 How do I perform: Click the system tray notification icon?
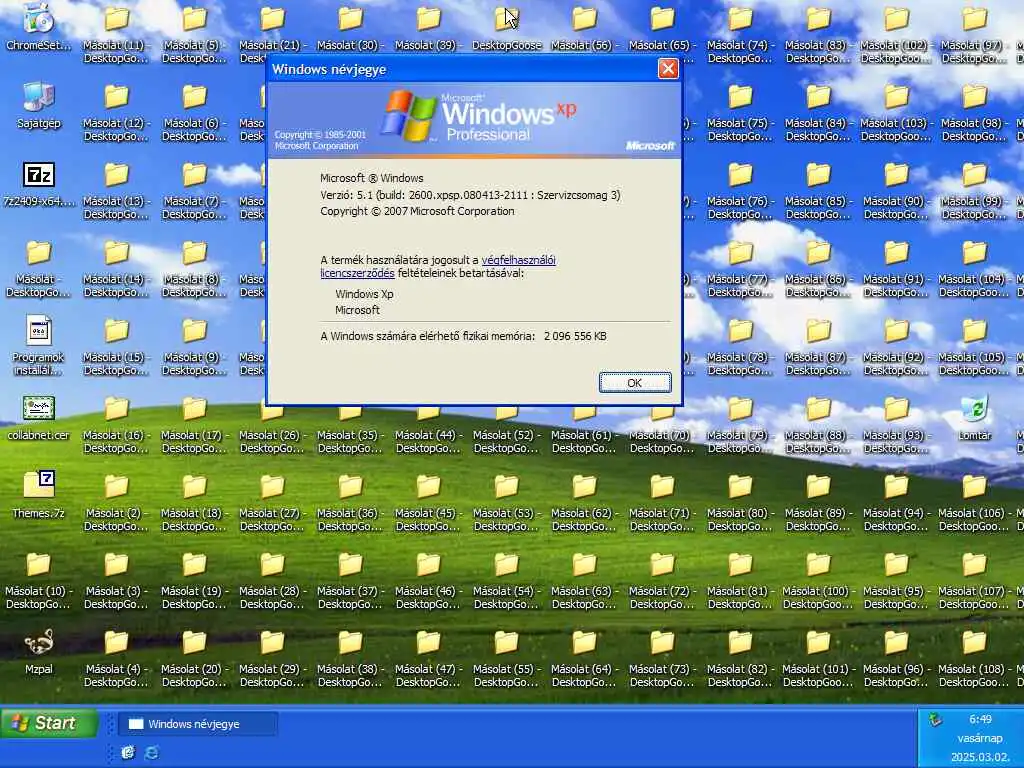pos(935,720)
